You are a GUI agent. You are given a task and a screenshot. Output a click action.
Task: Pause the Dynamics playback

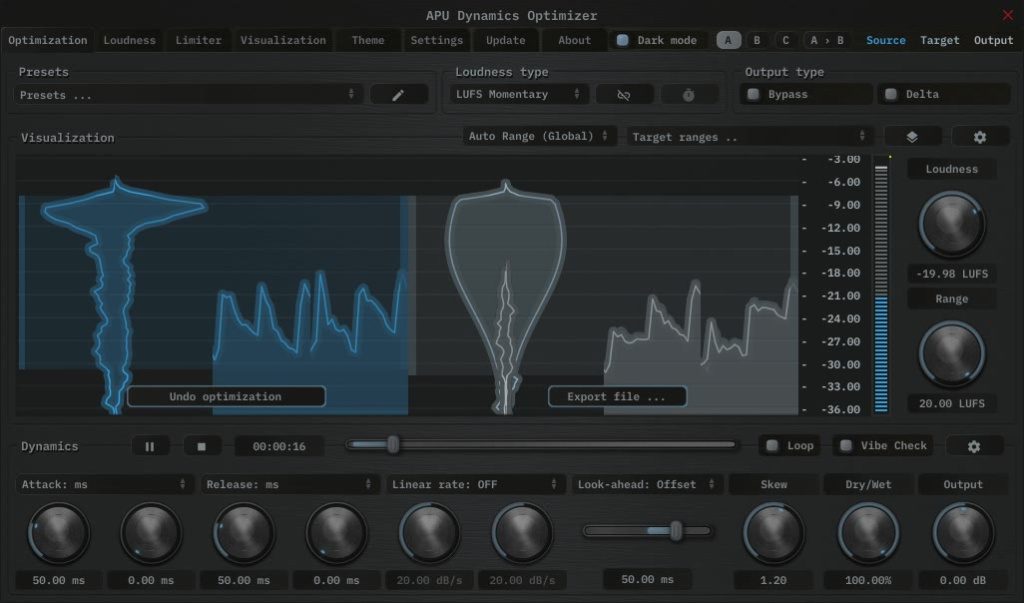pos(150,445)
